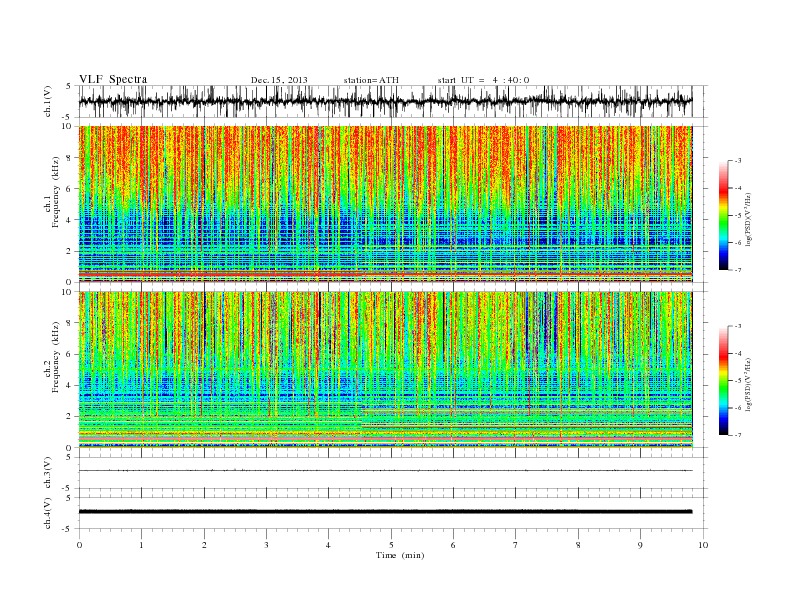Click the ch.1 'Frequency (kHz)' axis title

tap(56, 192)
